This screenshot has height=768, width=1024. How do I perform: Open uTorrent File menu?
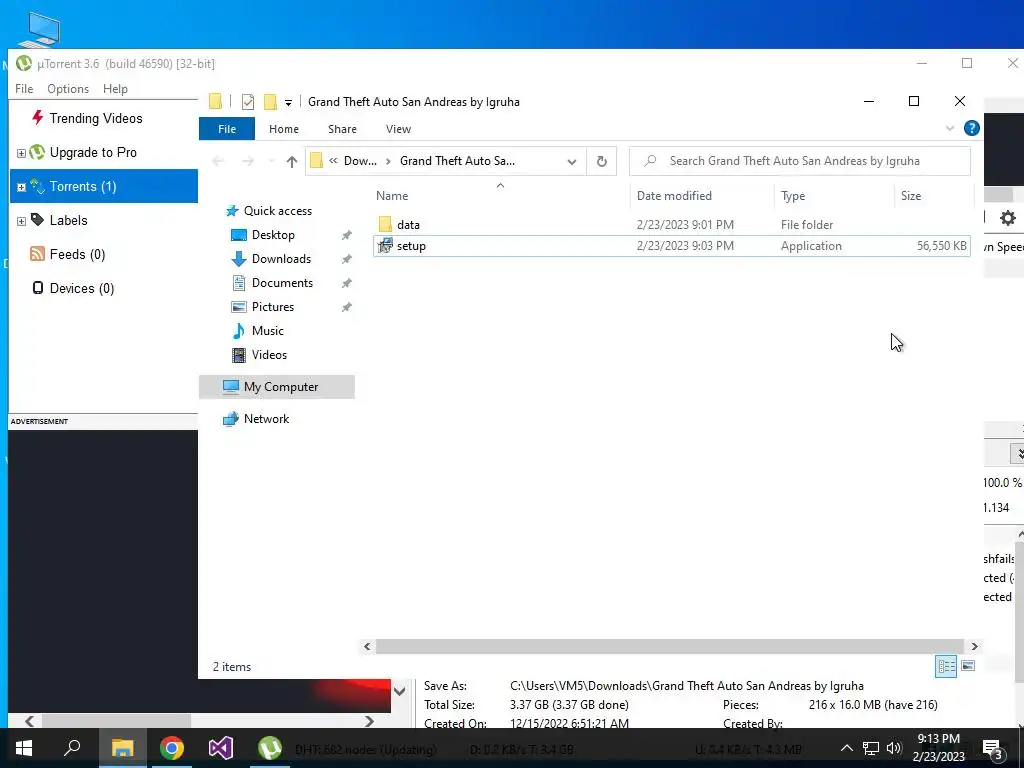coord(24,89)
